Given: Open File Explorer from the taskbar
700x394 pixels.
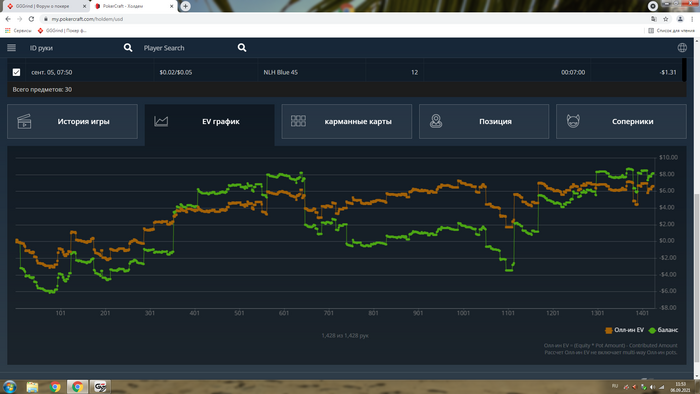Looking at the screenshot, I should [x=32, y=387].
